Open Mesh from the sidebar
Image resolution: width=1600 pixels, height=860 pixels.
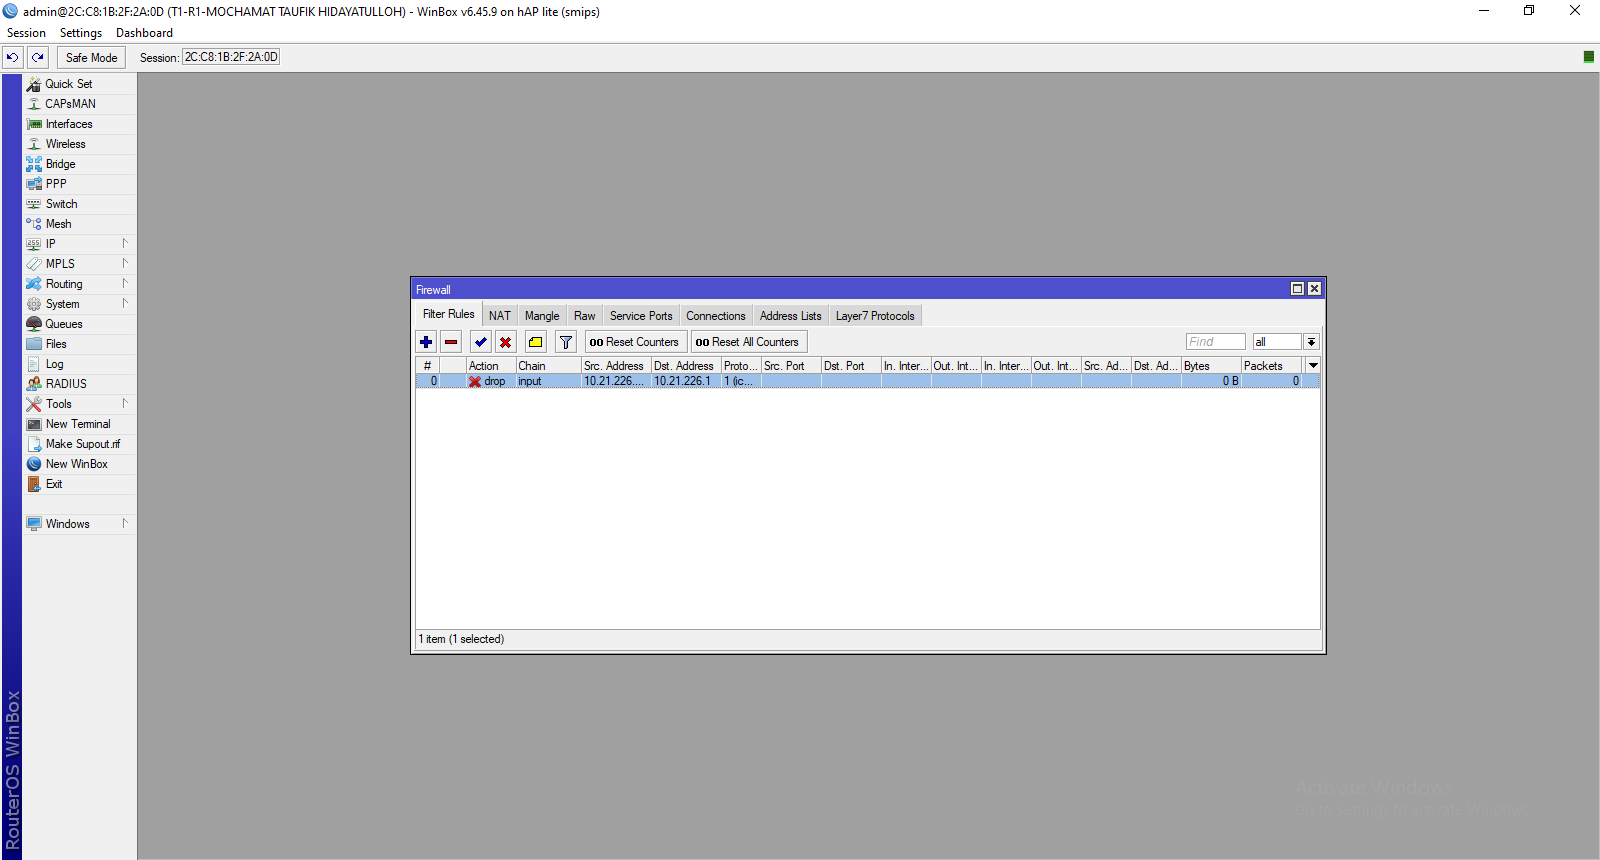point(80,224)
